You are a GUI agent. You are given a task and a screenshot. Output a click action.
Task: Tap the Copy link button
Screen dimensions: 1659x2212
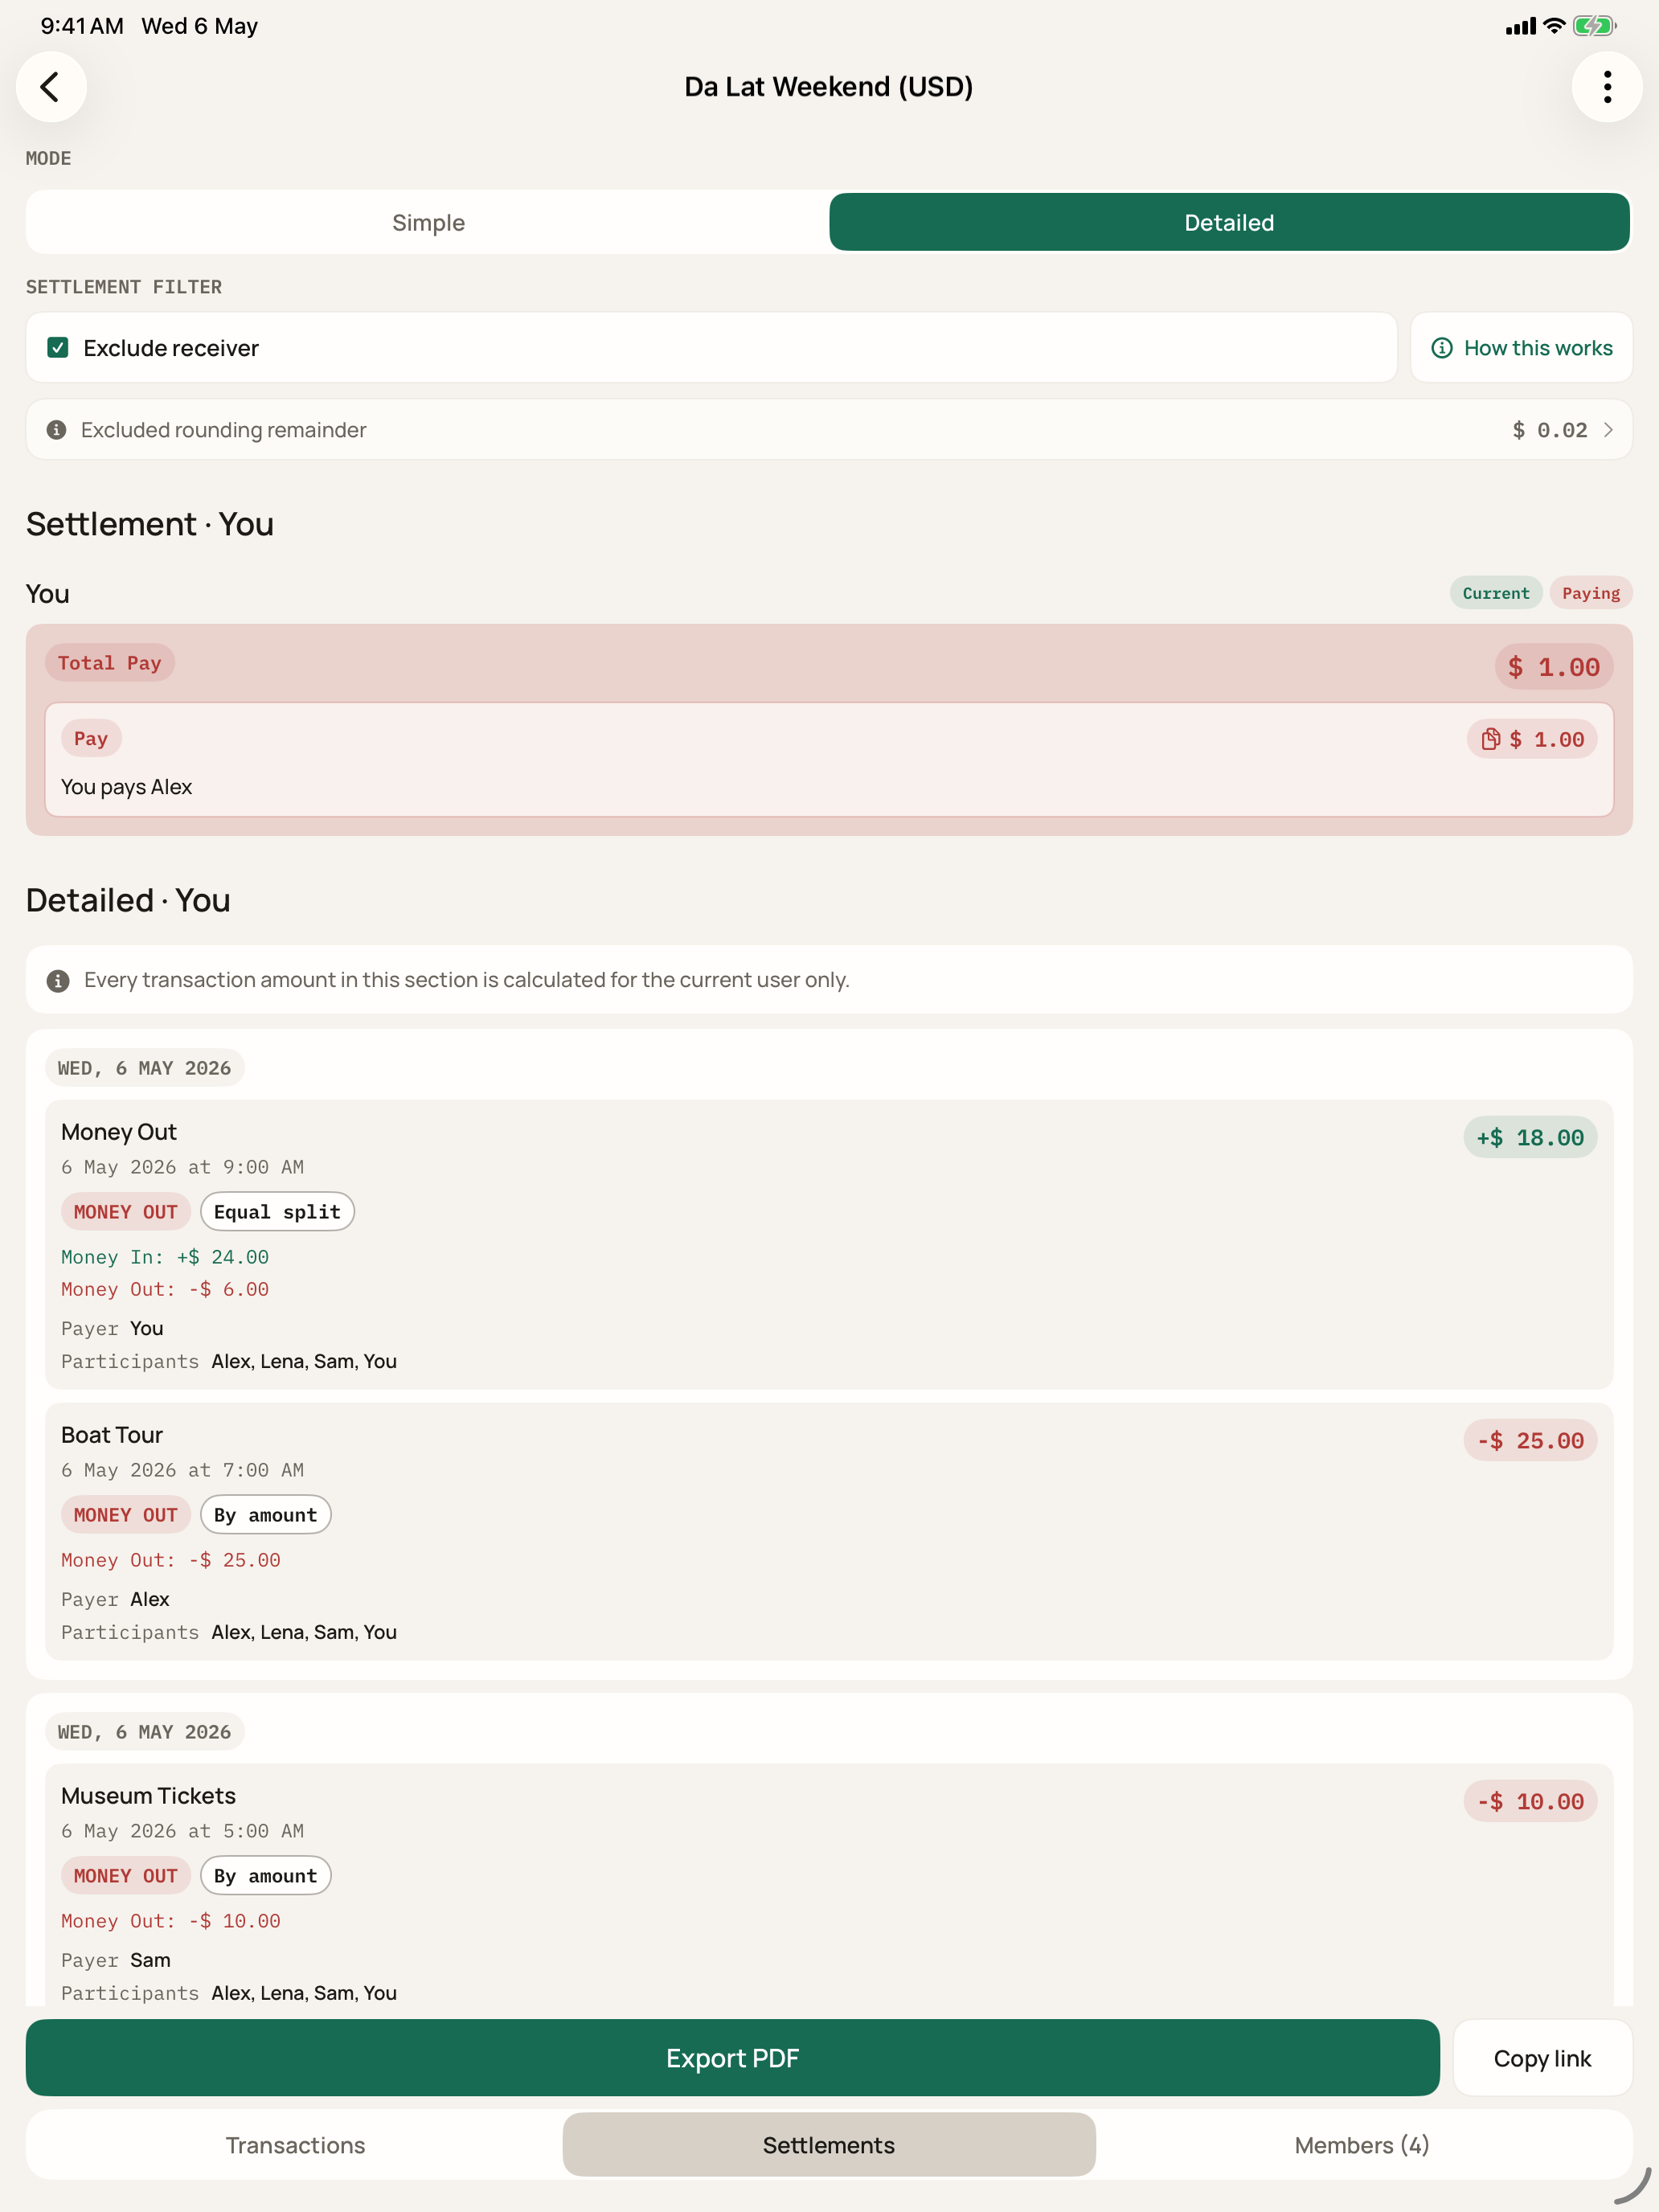pos(1542,2058)
